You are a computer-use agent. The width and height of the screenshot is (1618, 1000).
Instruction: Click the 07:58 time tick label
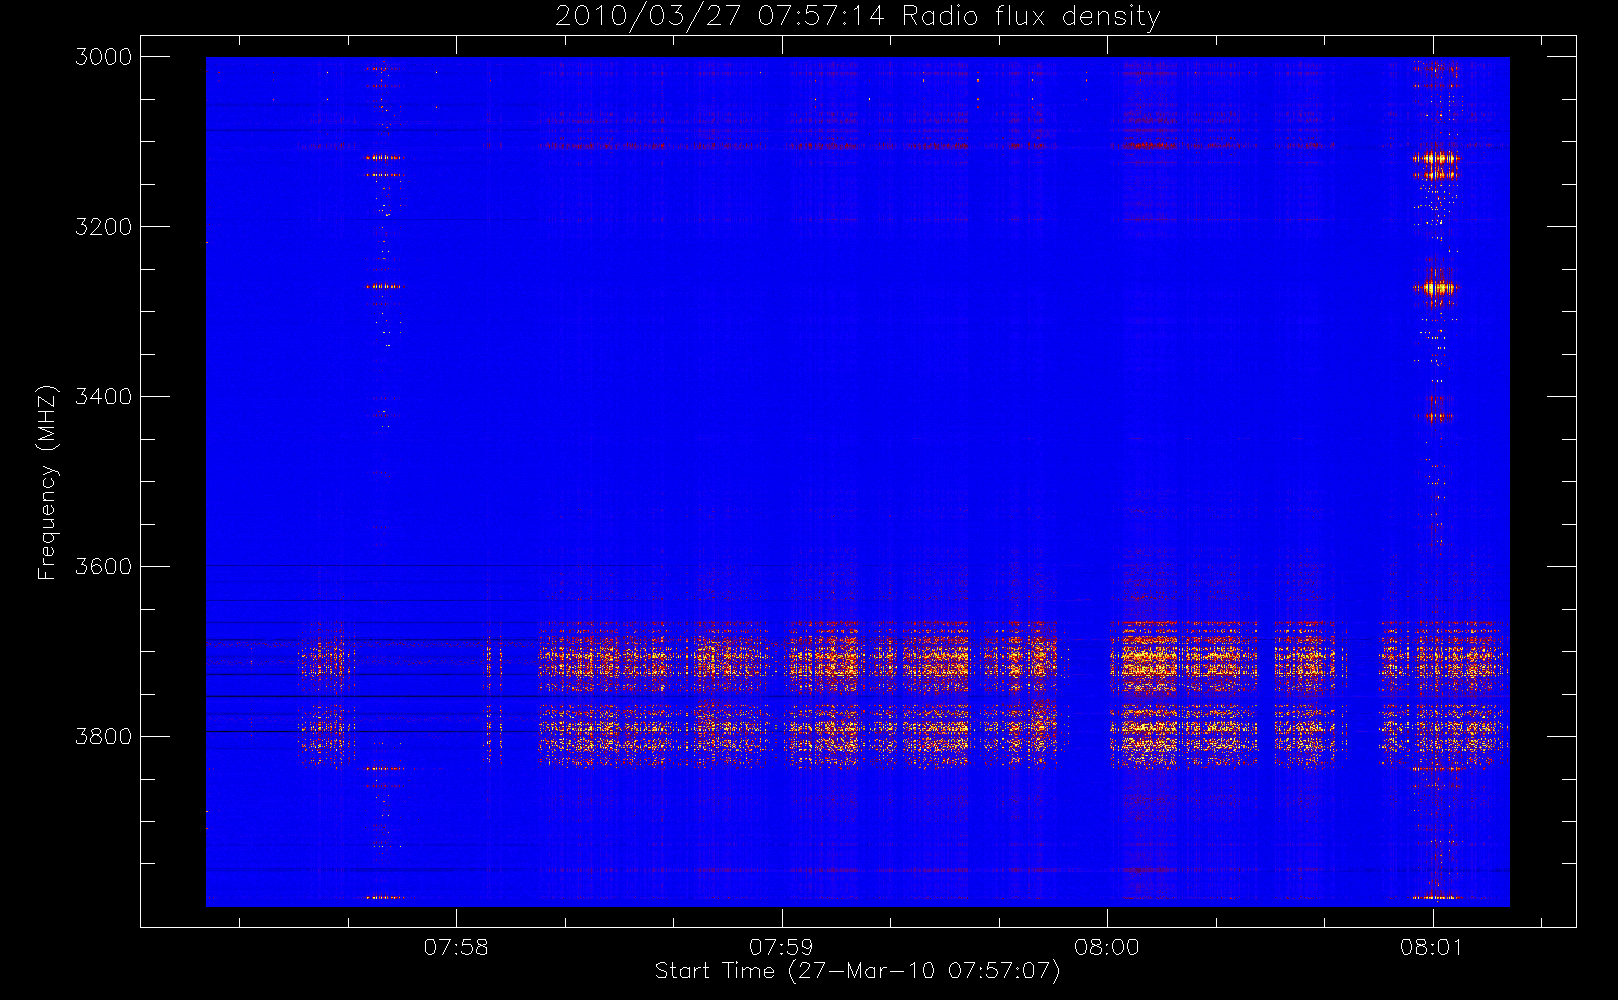click(456, 947)
